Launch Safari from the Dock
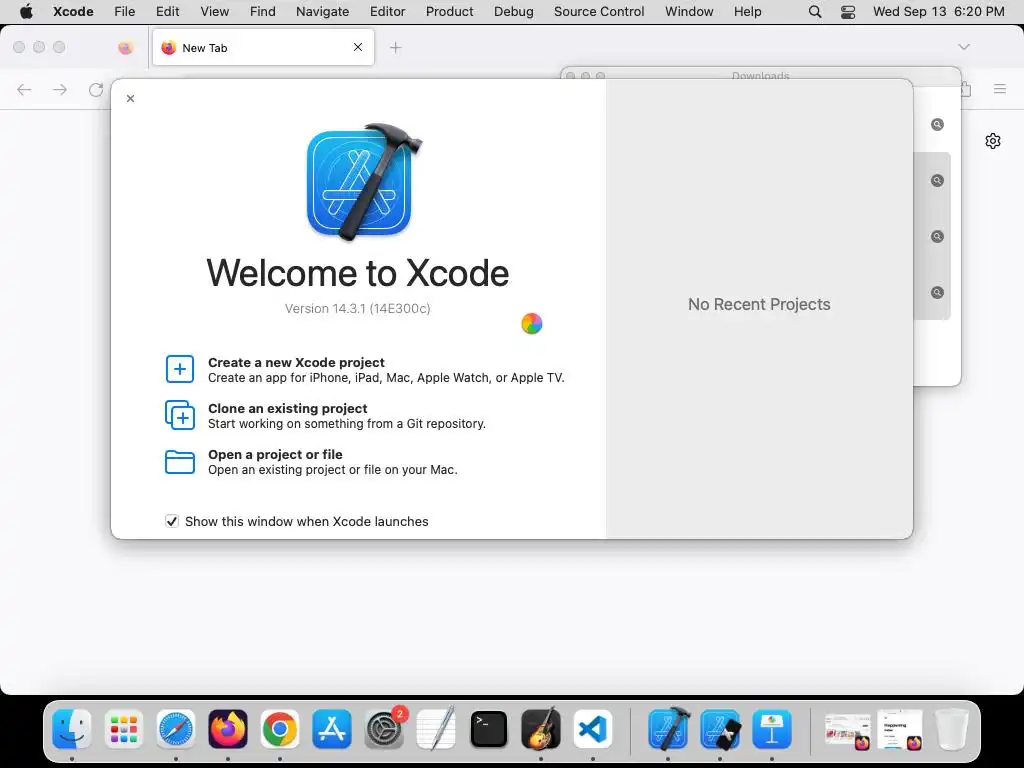Viewport: 1024px width, 768px height. click(x=176, y=729)
